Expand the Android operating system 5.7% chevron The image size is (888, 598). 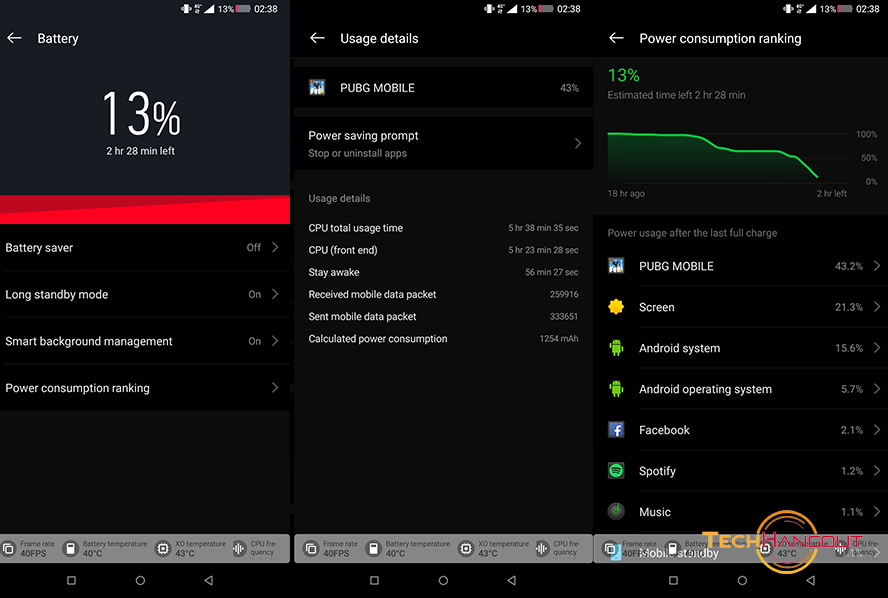[x=877, y=388]
